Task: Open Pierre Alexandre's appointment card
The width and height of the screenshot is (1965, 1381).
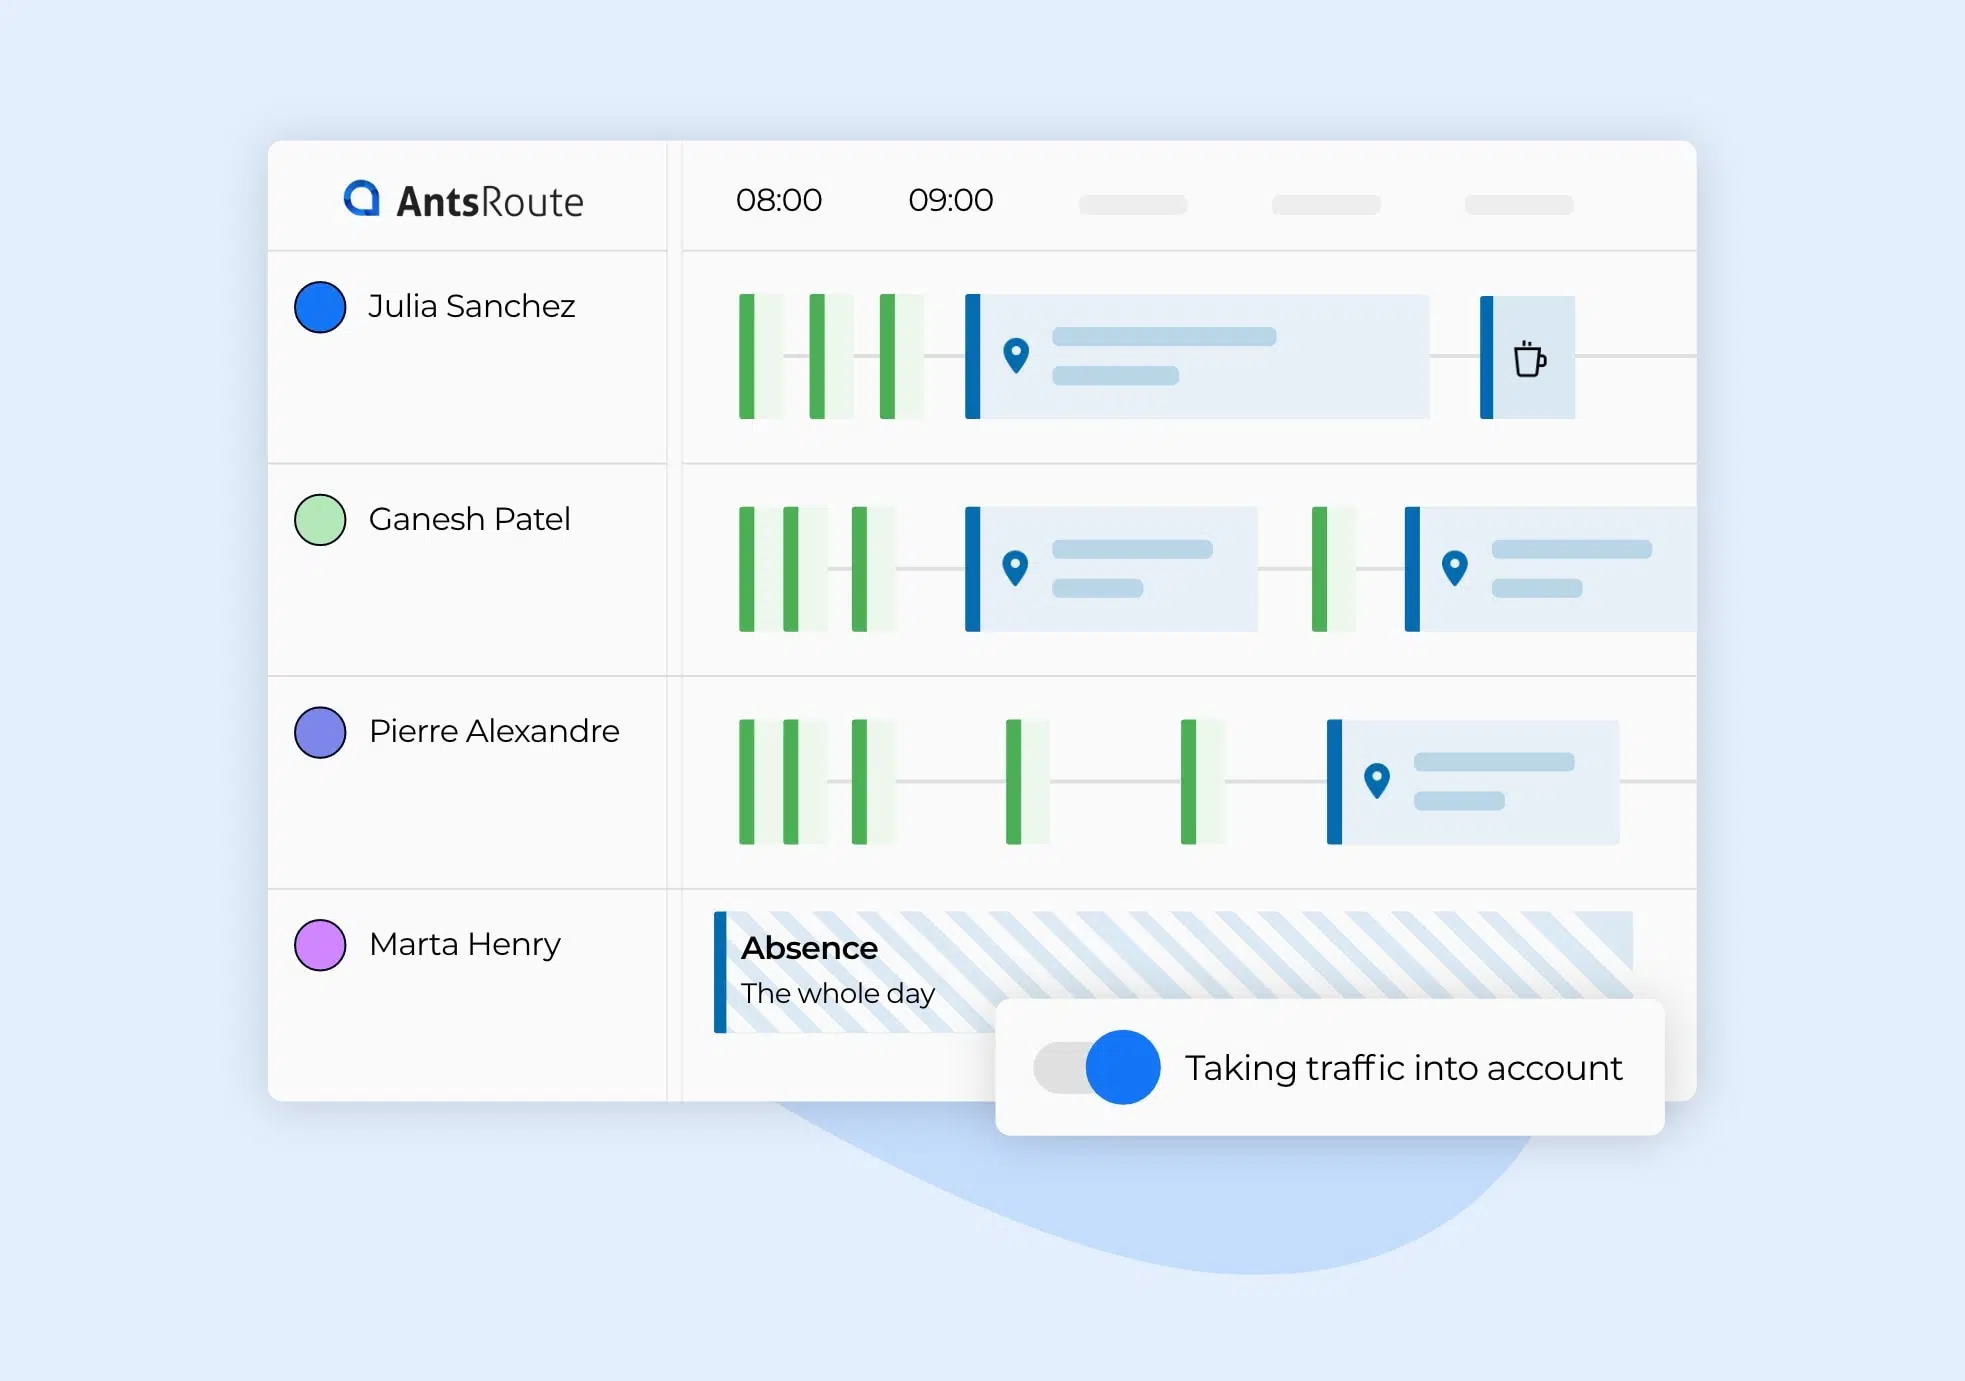Action: 1473,782
